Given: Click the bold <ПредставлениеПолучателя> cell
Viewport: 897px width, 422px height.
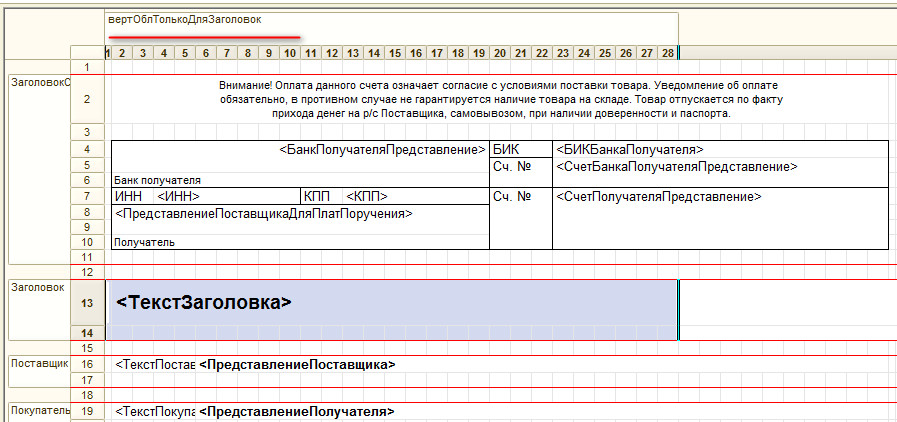Looking at the screenshot, I should tap(297, 412).
